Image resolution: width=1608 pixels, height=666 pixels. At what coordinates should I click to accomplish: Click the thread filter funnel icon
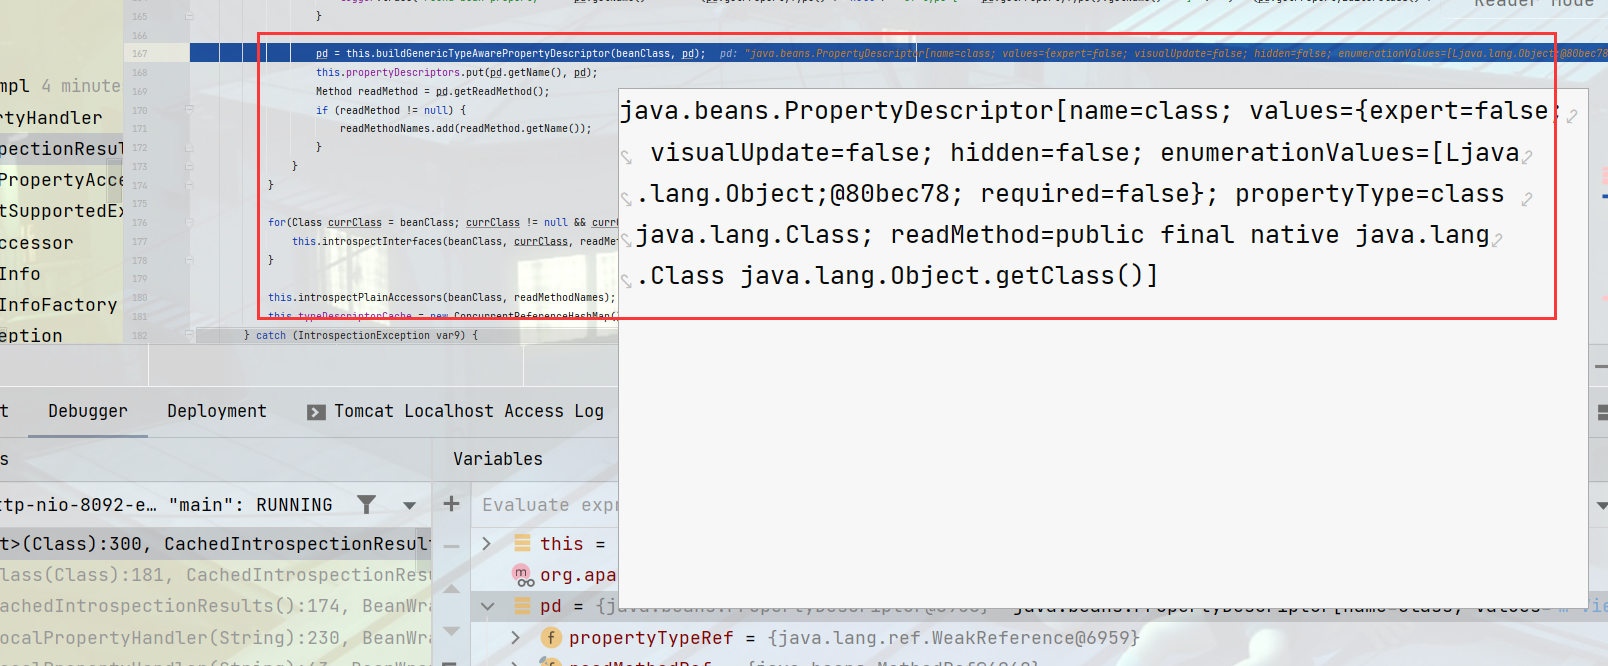point(367,505)
